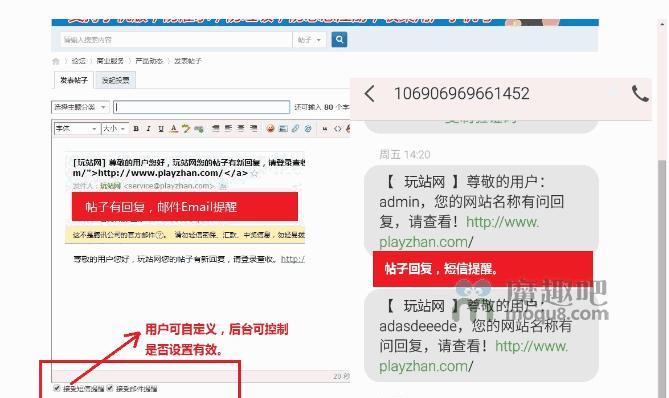Tap the phone call icon beside 106906969661452
669x398 pixels.
click(x=640, y=93)
